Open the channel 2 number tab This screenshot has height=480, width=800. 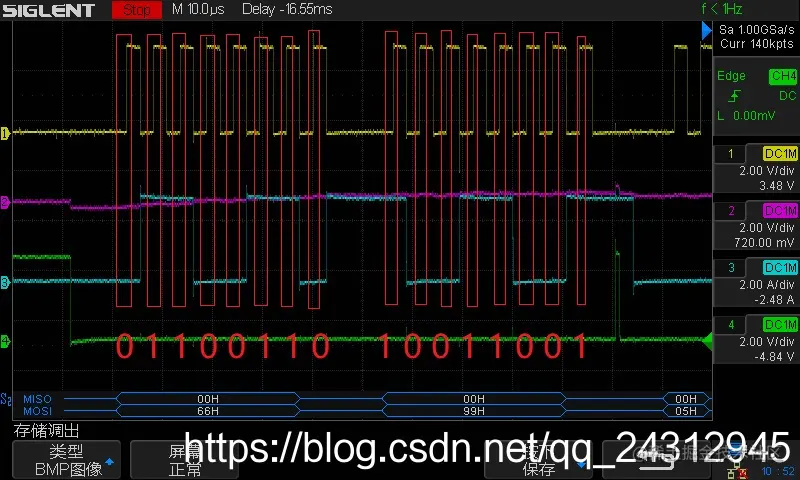coord(731,211)
